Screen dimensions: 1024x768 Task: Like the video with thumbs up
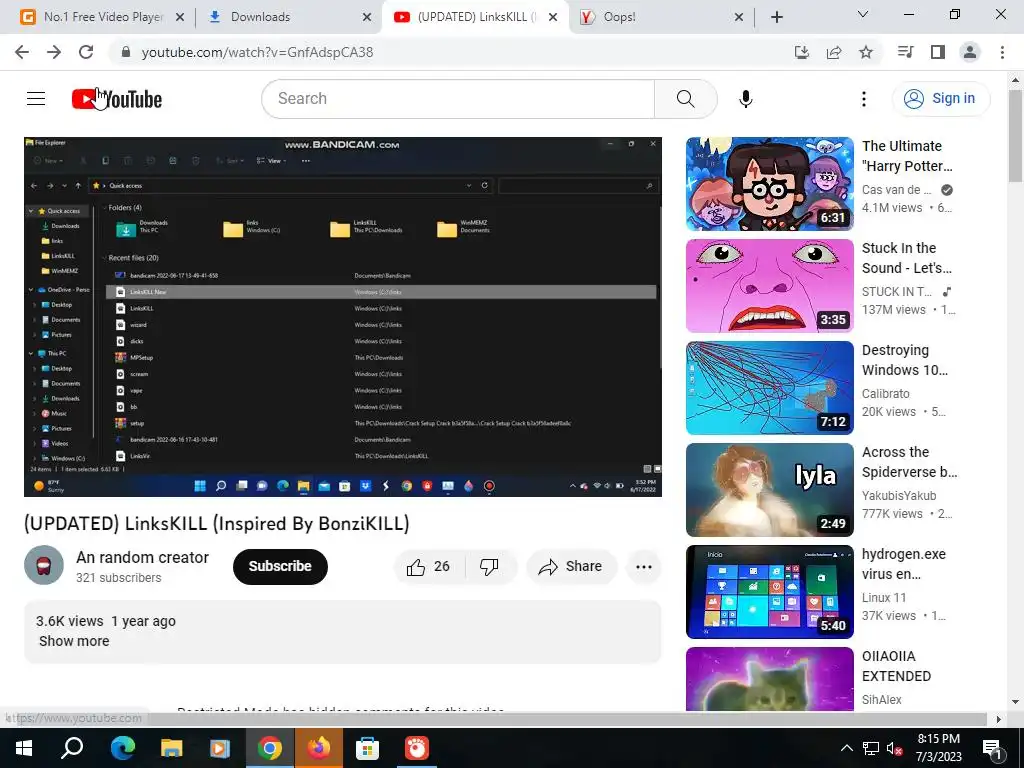(x=428, y=566)
